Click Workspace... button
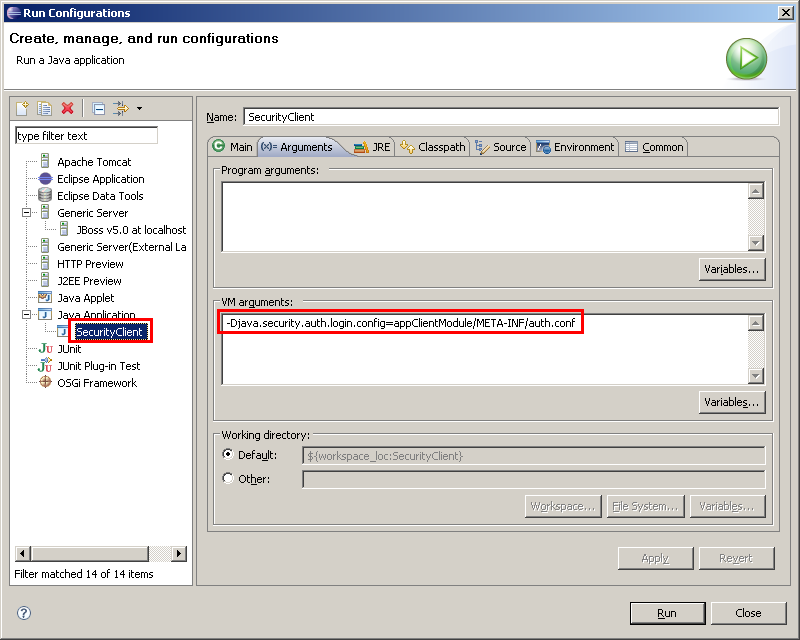 563,506
